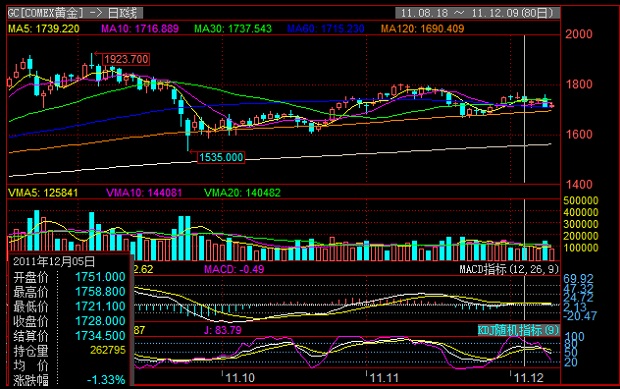Click the 11.11 date axis marker
Image resolution: width=620 pixels, height=389 pixels.
pyautogui.click(x=384, y=378)
